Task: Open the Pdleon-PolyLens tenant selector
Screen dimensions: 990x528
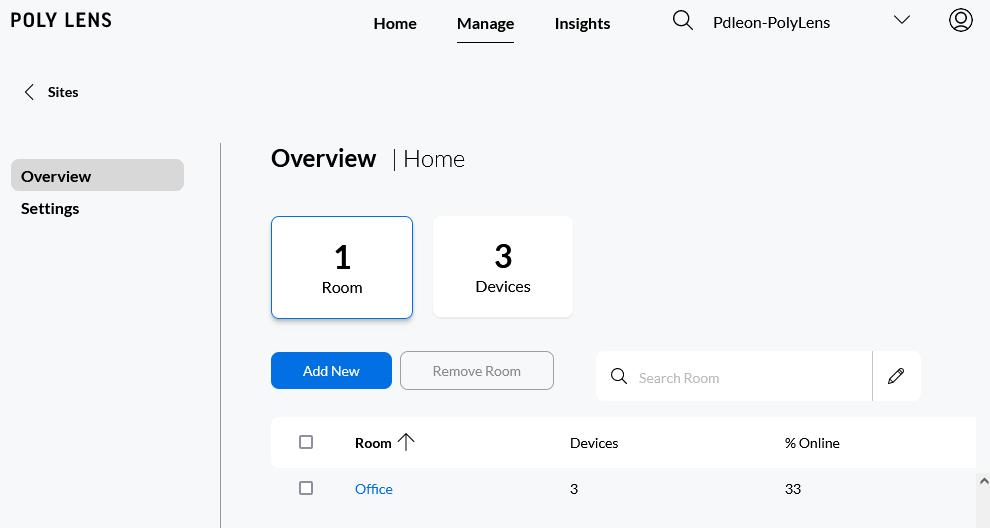Action: (771, 22)
